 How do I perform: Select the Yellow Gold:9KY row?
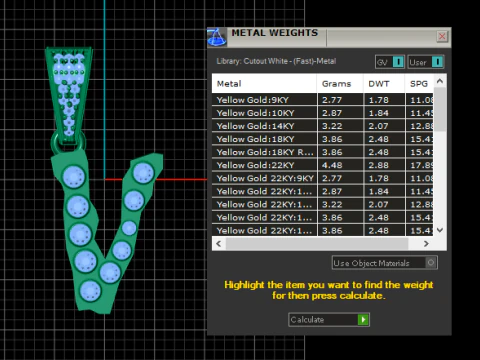[323, 100]
